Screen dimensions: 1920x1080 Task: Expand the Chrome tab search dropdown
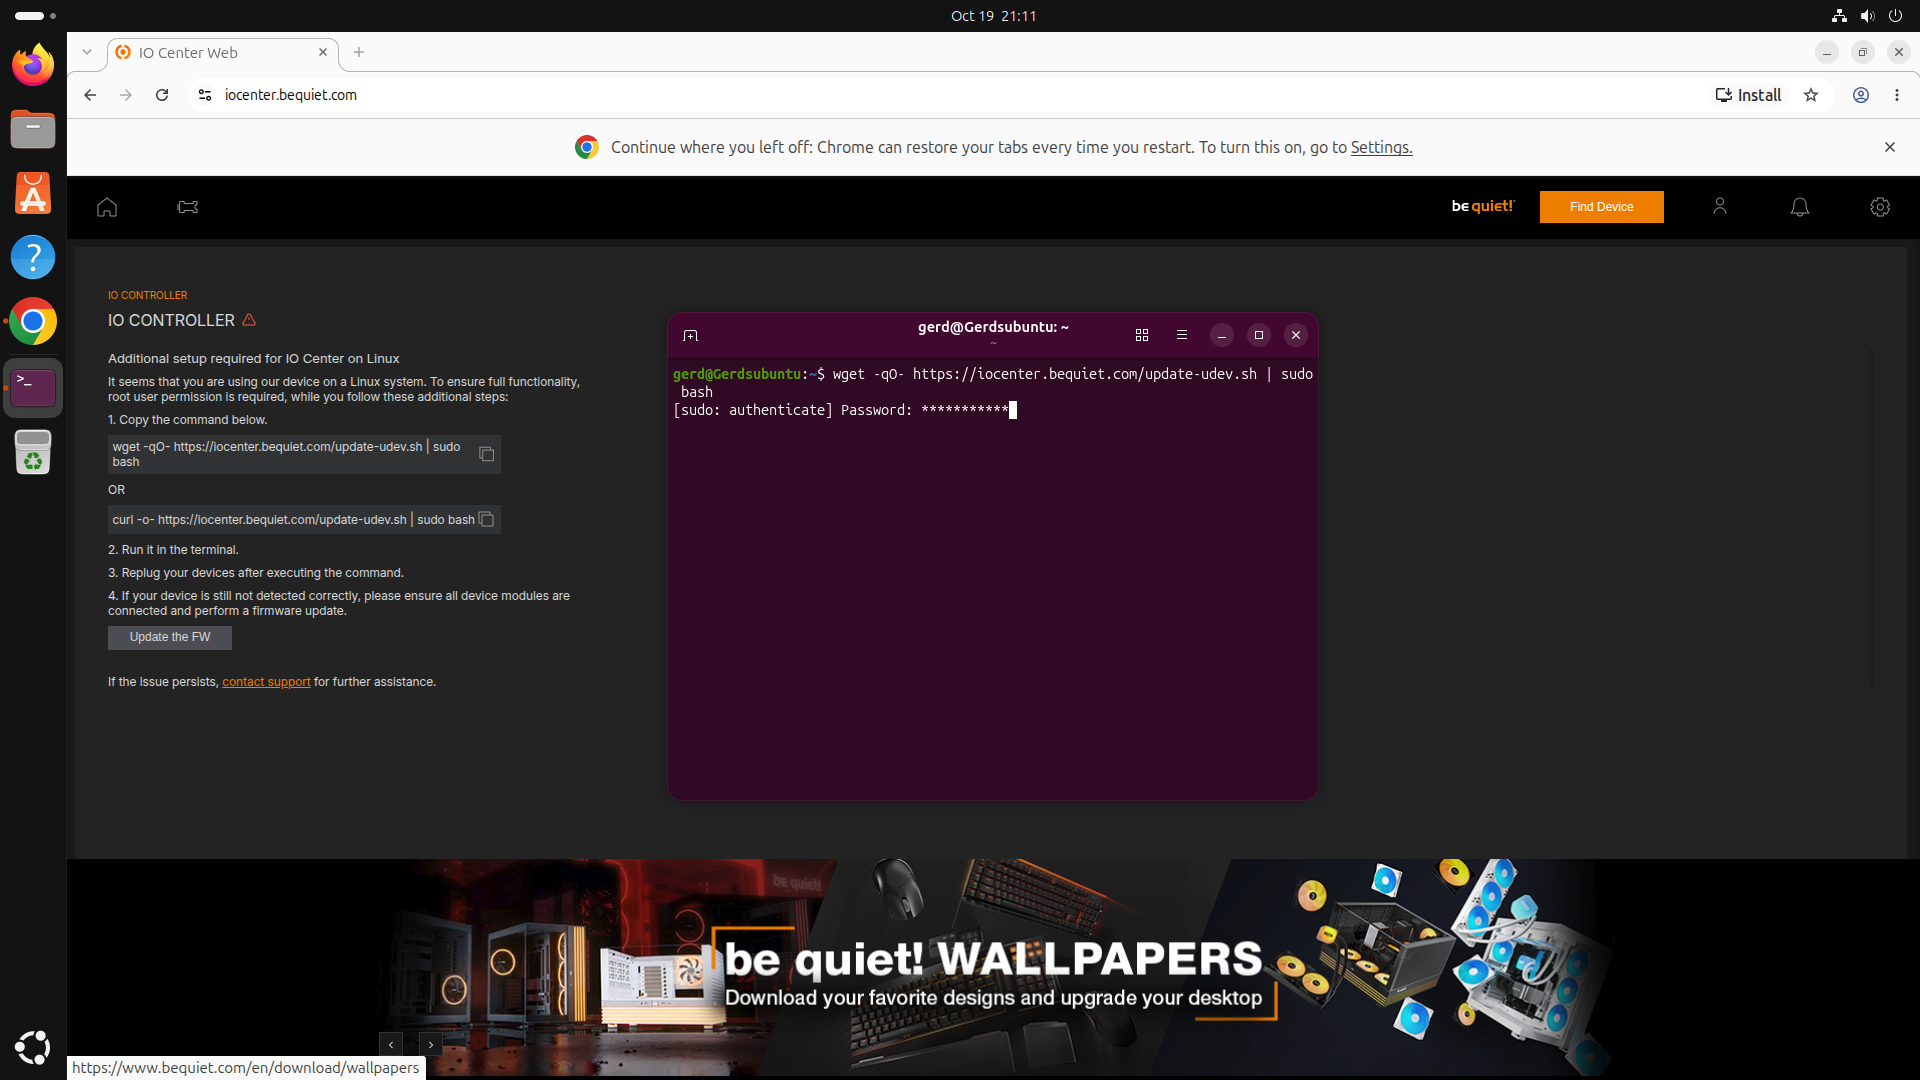[x=87, y=52]
